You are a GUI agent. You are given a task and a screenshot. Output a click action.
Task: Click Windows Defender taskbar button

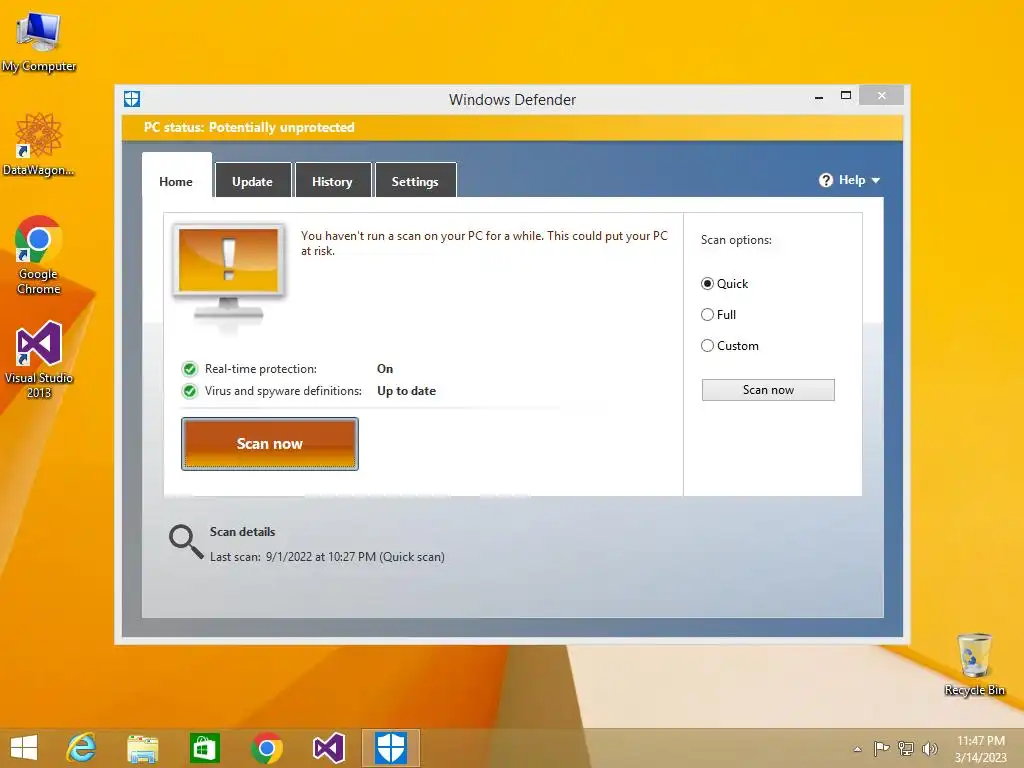pos(391,748)
